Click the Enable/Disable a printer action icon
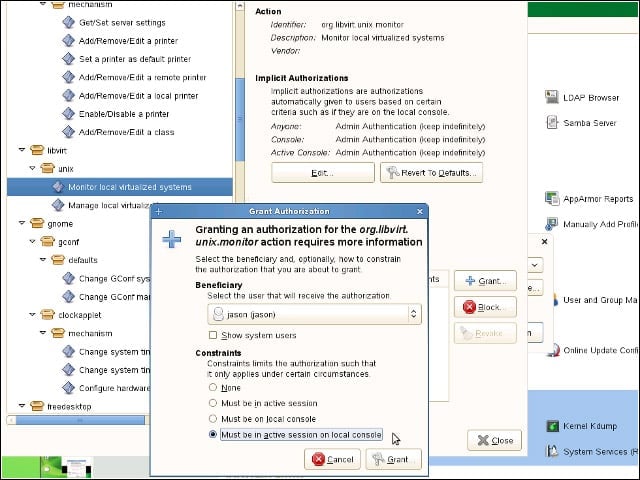Screen dimensions: 640x480 (68, 114)
